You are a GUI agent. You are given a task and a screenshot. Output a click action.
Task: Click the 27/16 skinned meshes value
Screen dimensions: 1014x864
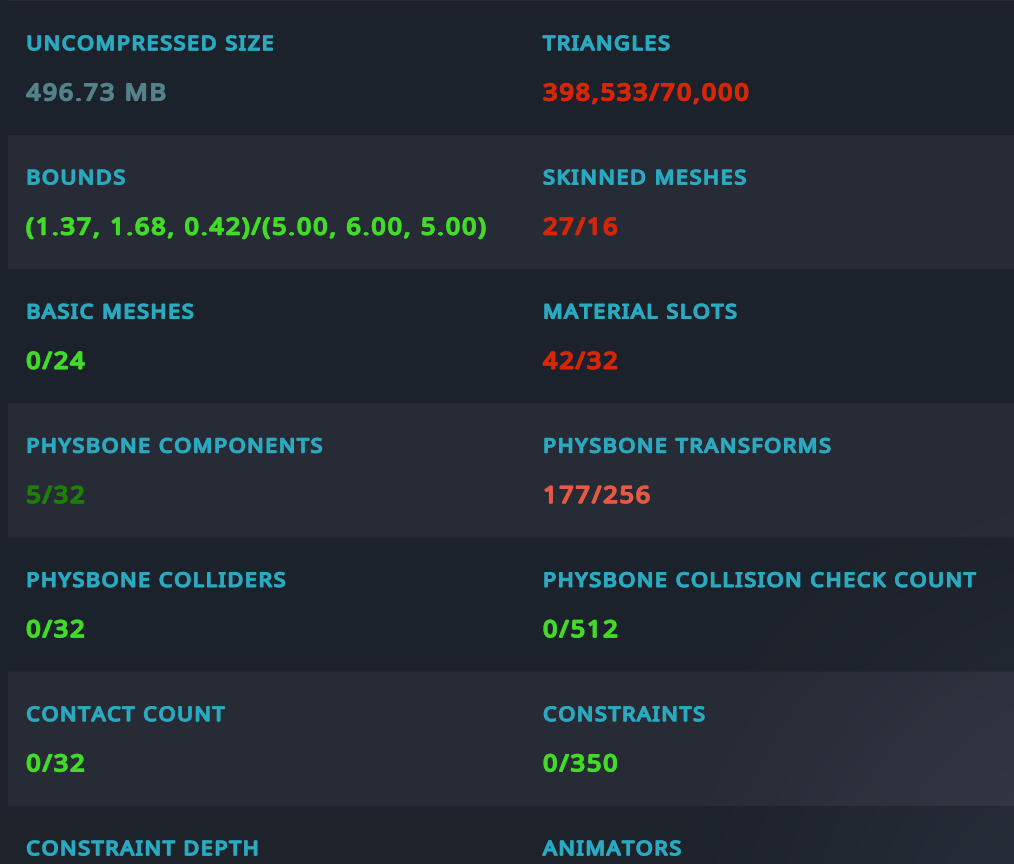coord(580,227)
